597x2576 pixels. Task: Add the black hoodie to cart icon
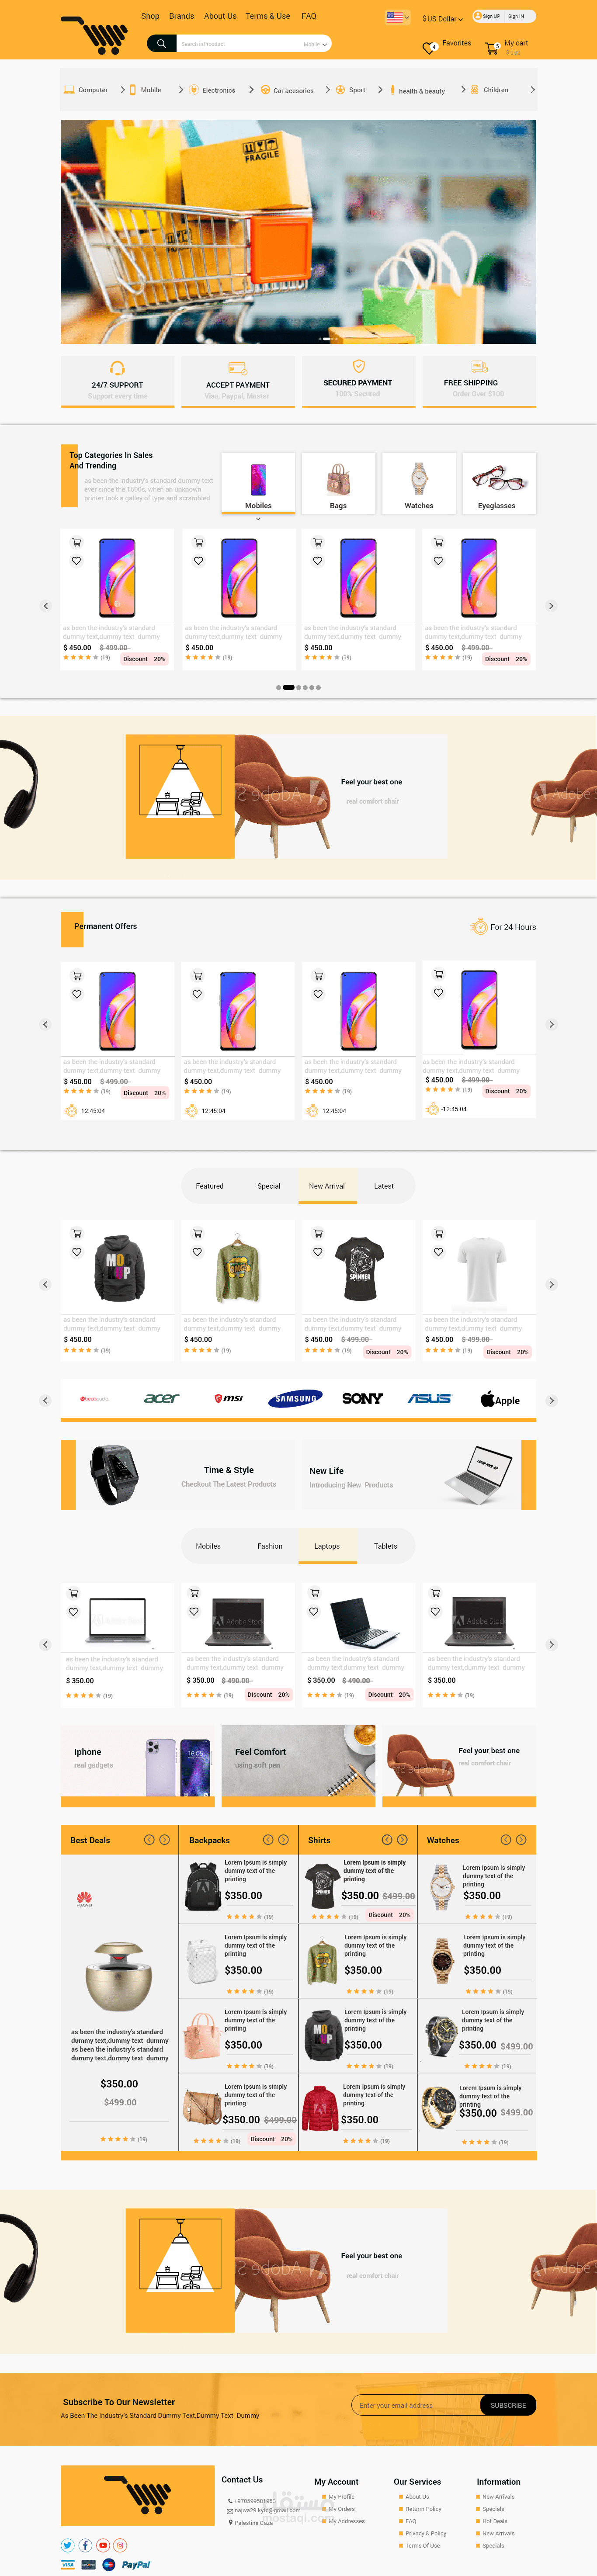[x=77, y=1233]
